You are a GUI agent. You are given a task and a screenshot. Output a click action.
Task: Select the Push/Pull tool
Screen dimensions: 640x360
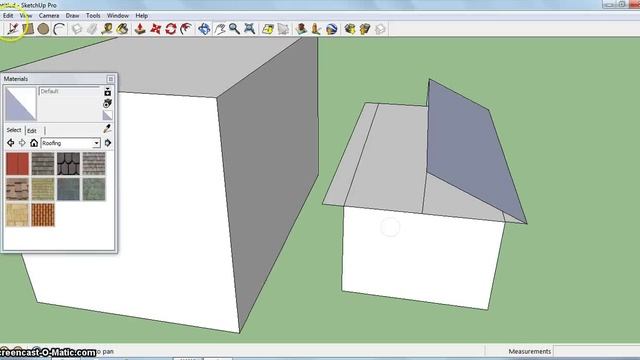coord(140,29)
